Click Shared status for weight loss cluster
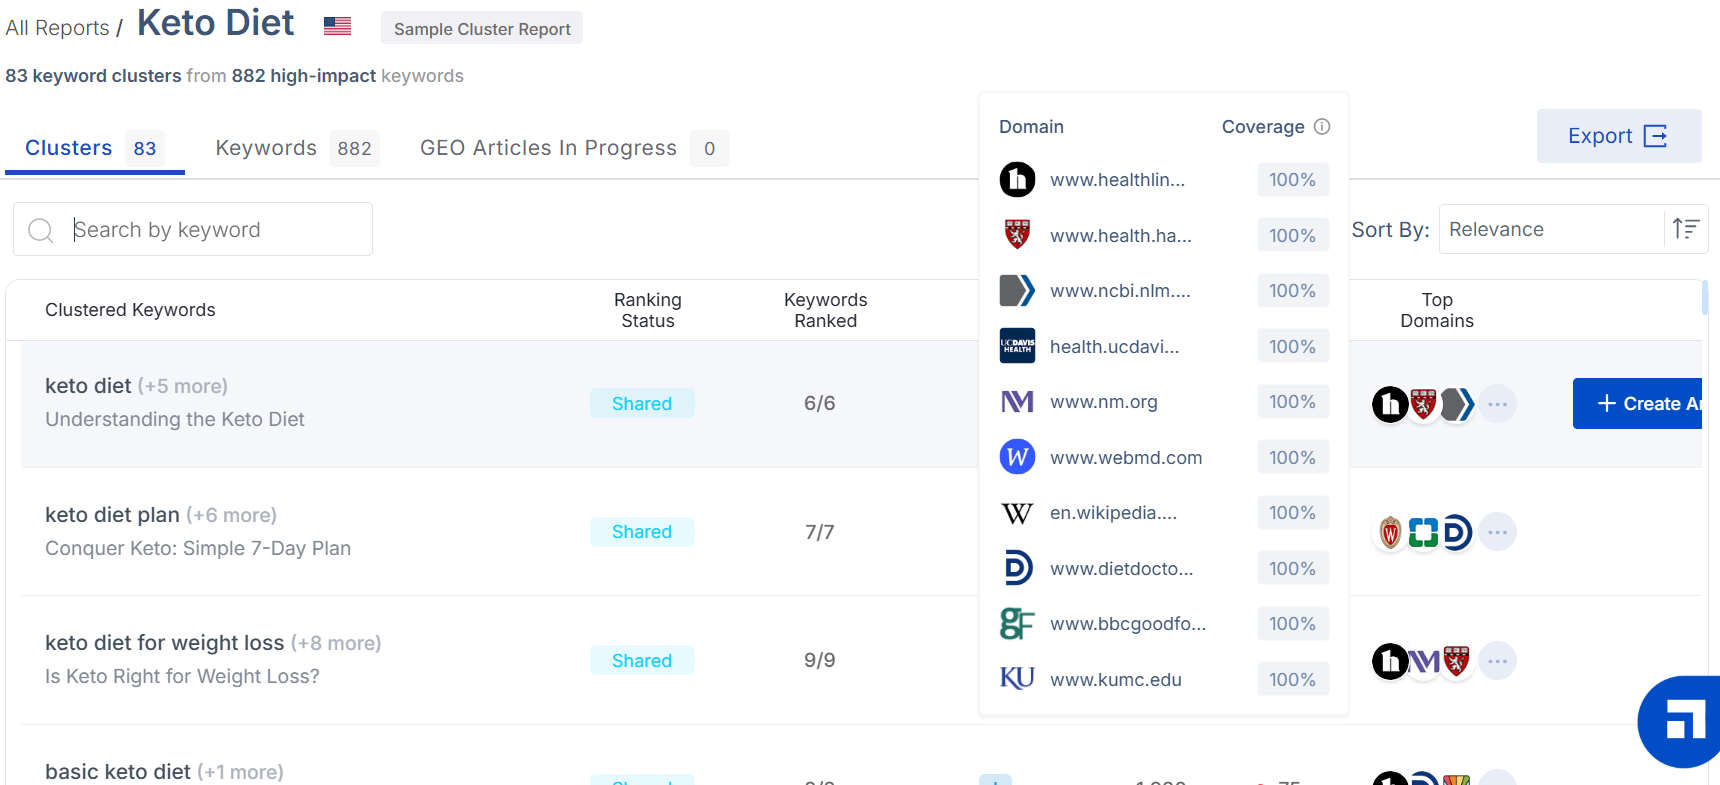 tap(642, 660)
